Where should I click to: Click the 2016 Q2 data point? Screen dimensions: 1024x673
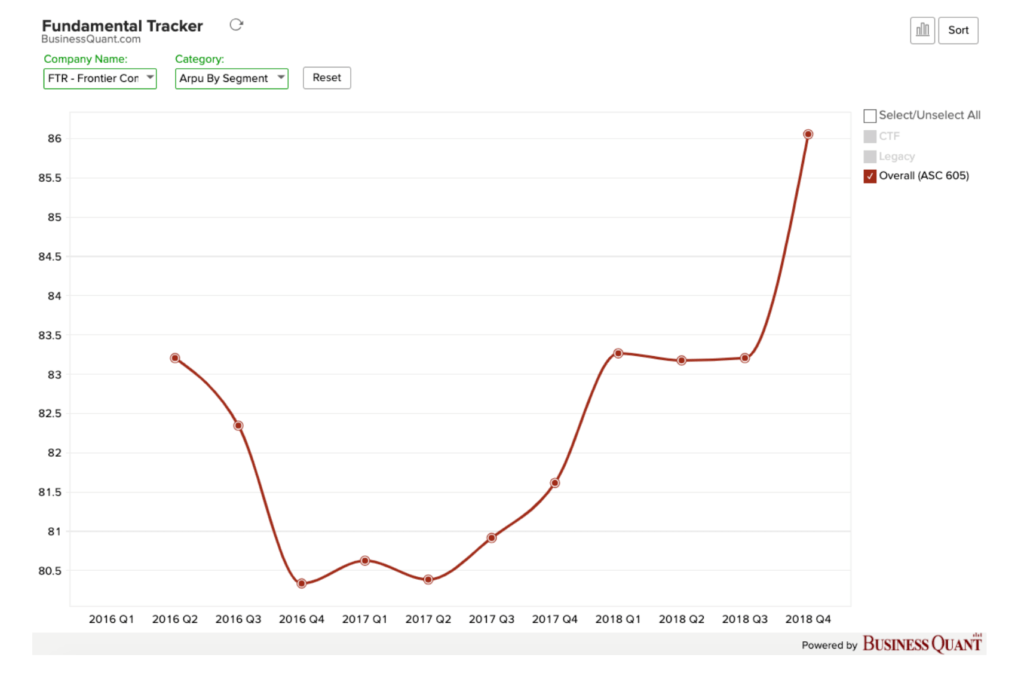pos(174,358)
